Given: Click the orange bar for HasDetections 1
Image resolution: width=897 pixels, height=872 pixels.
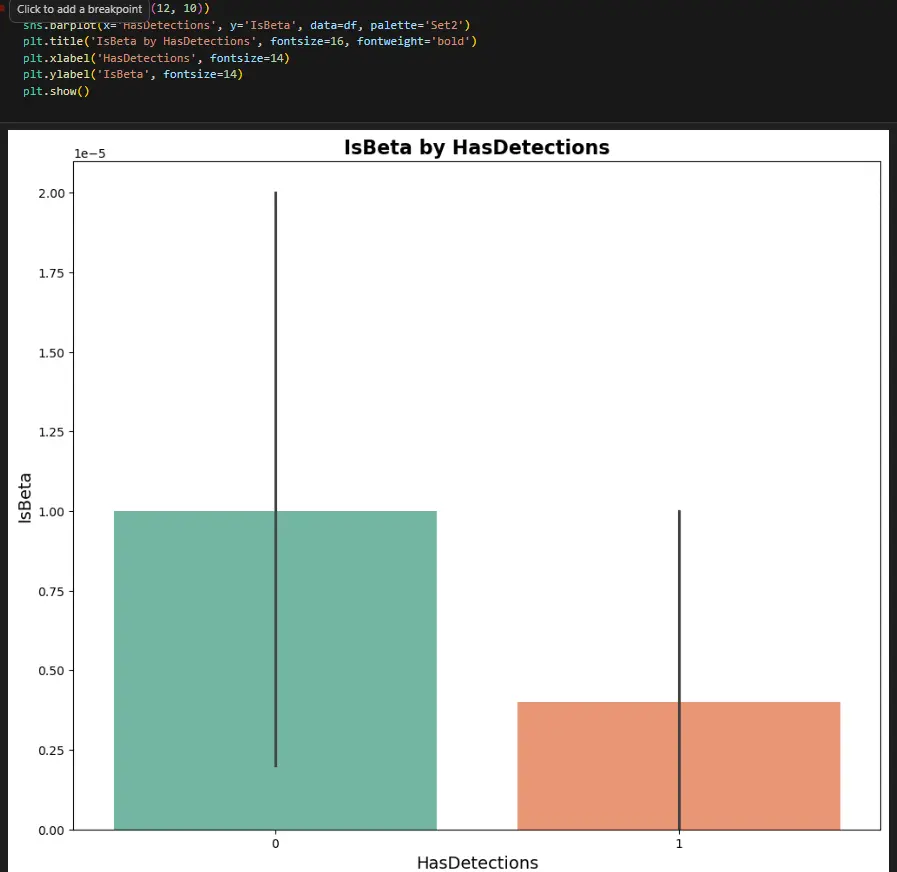Looking at the screenshot, I should (678, 766).
